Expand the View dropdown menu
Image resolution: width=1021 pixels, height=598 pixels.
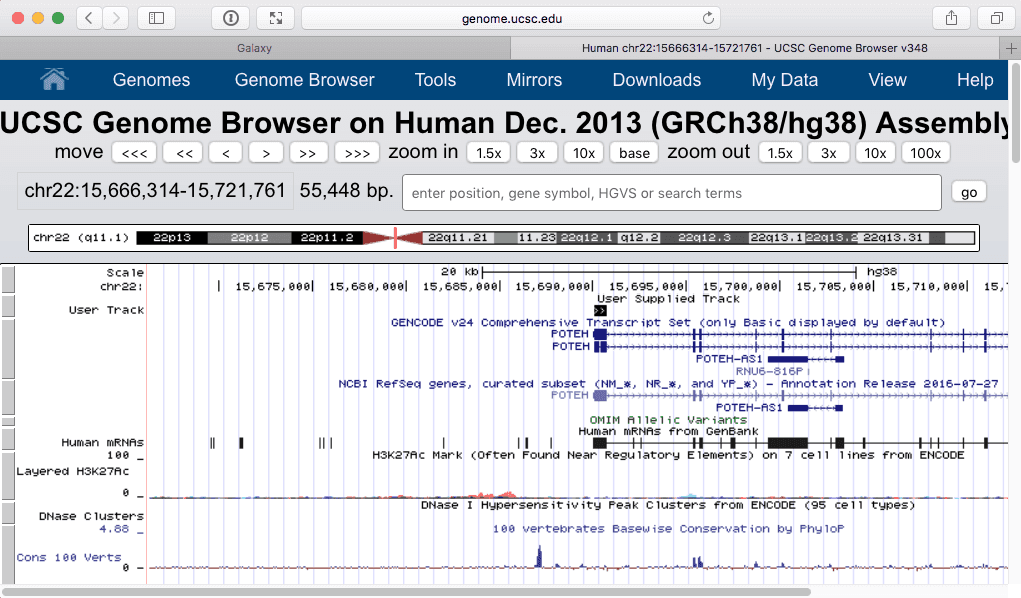coord(887,80)
